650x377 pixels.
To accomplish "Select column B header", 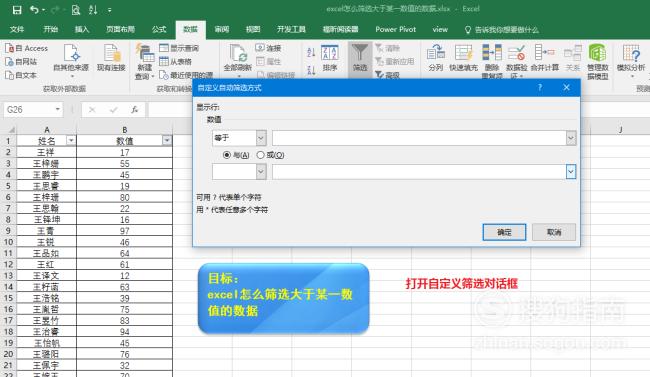I will pyautogui.click(x=124, y=129).
